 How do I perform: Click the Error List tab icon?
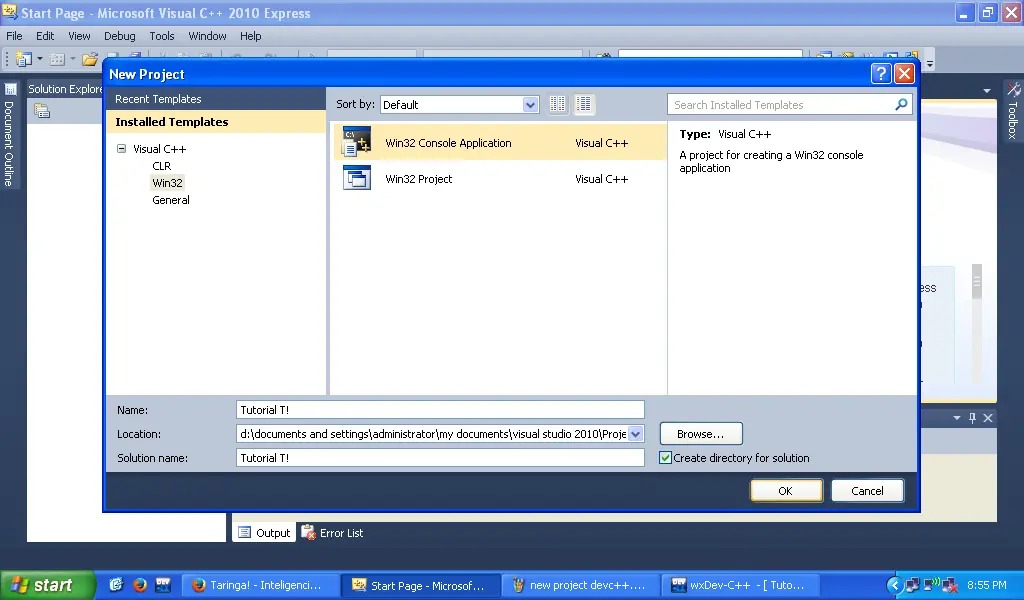(x=308, y=533)
